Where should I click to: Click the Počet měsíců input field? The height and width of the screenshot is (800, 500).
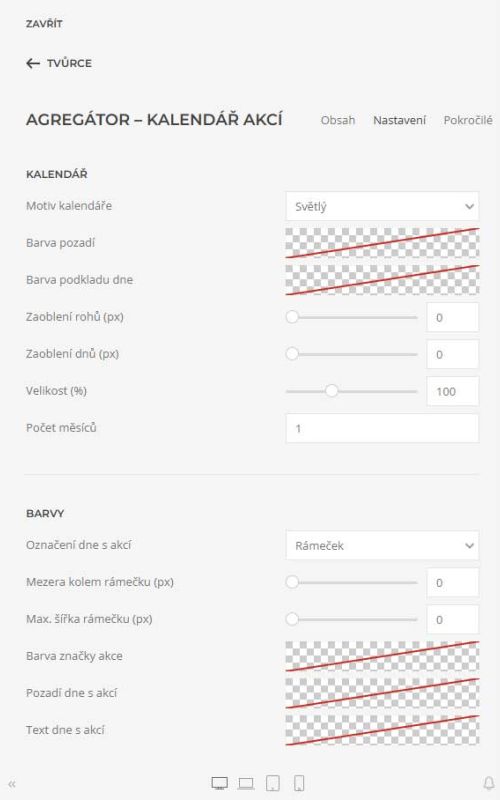[382, 428]
